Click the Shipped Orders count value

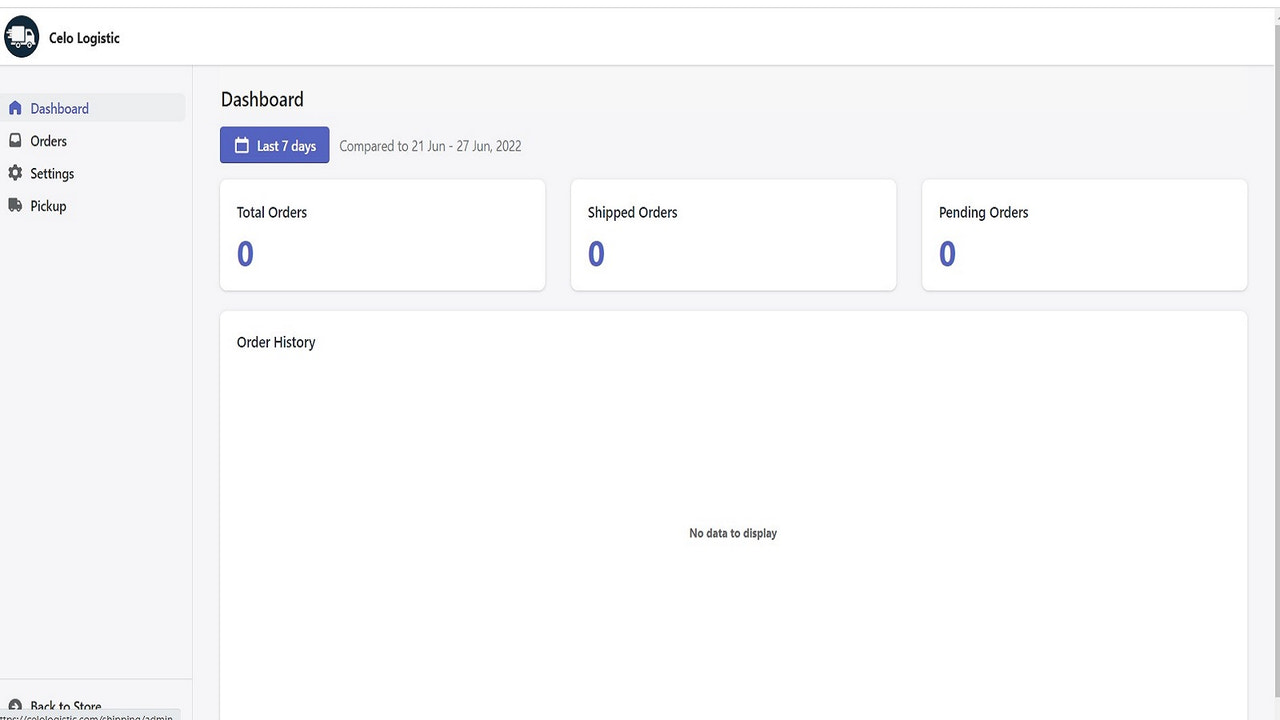coord(596,254)
